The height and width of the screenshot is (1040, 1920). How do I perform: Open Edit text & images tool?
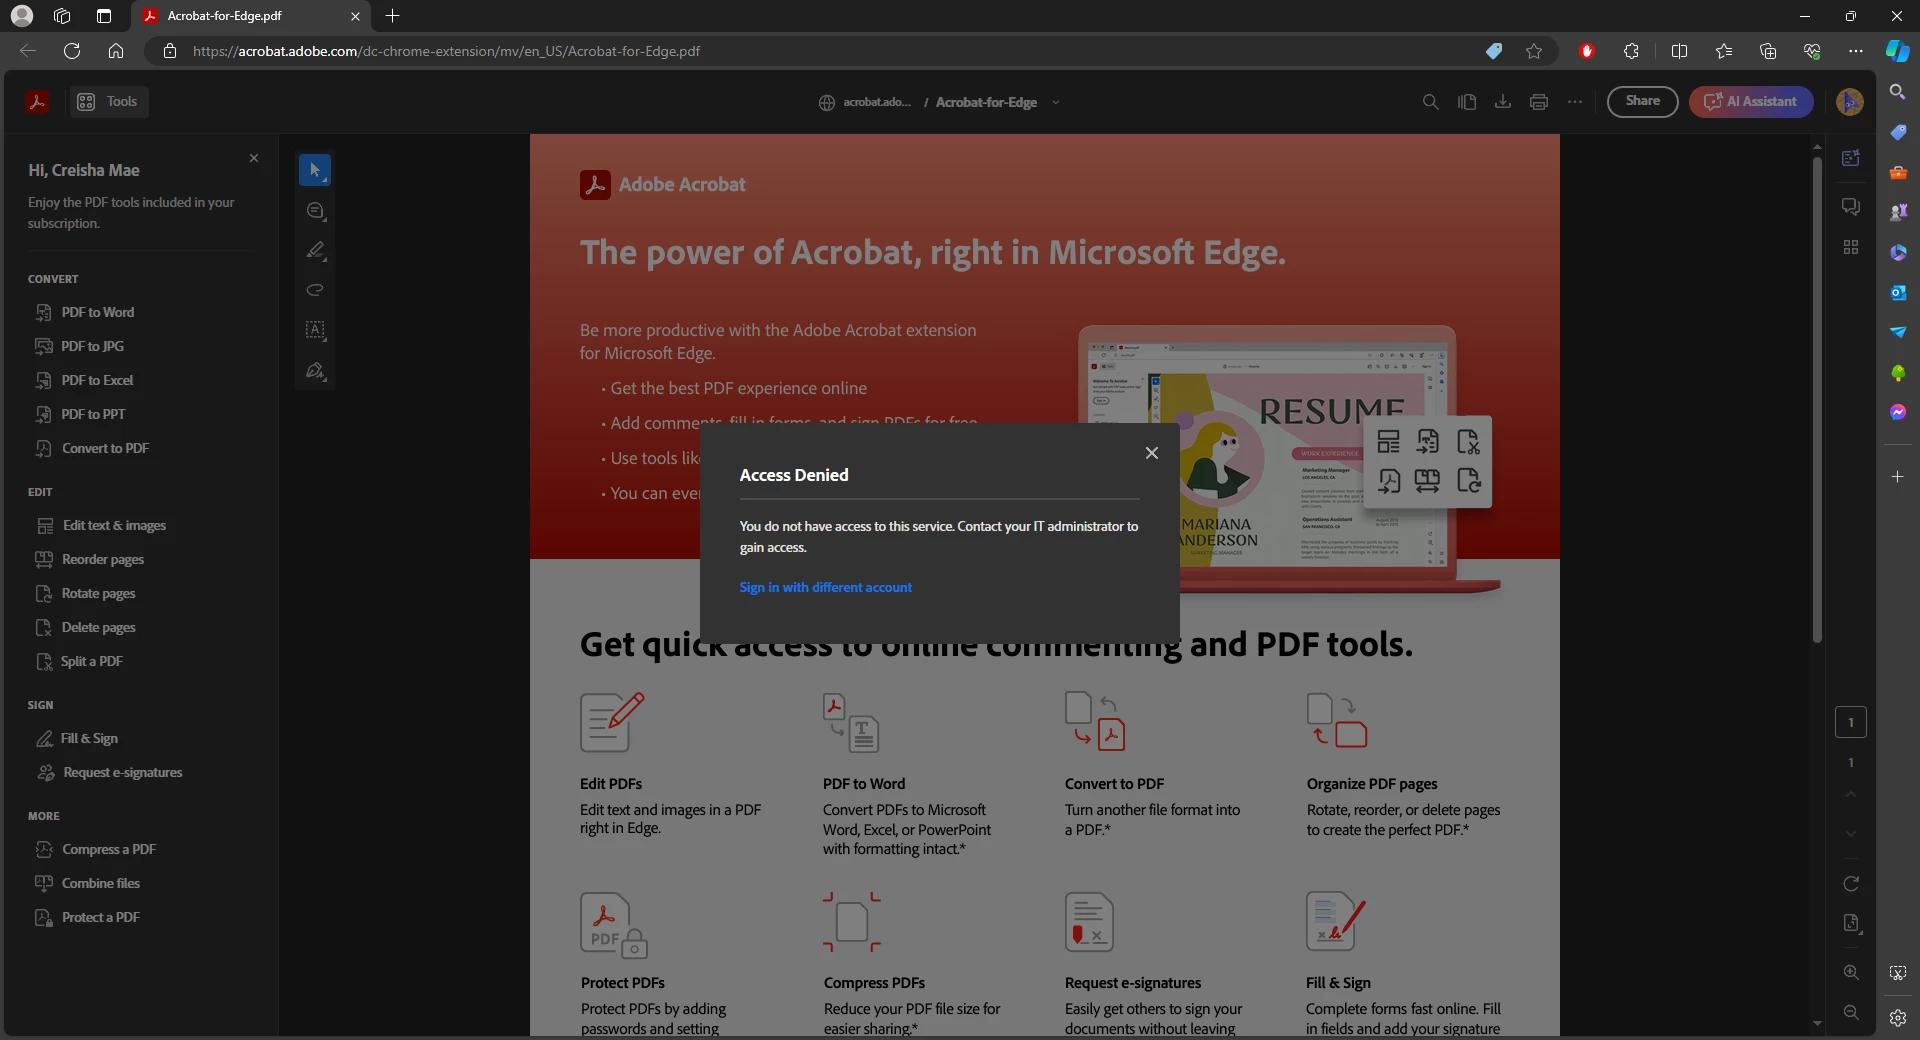click(100, 525)
